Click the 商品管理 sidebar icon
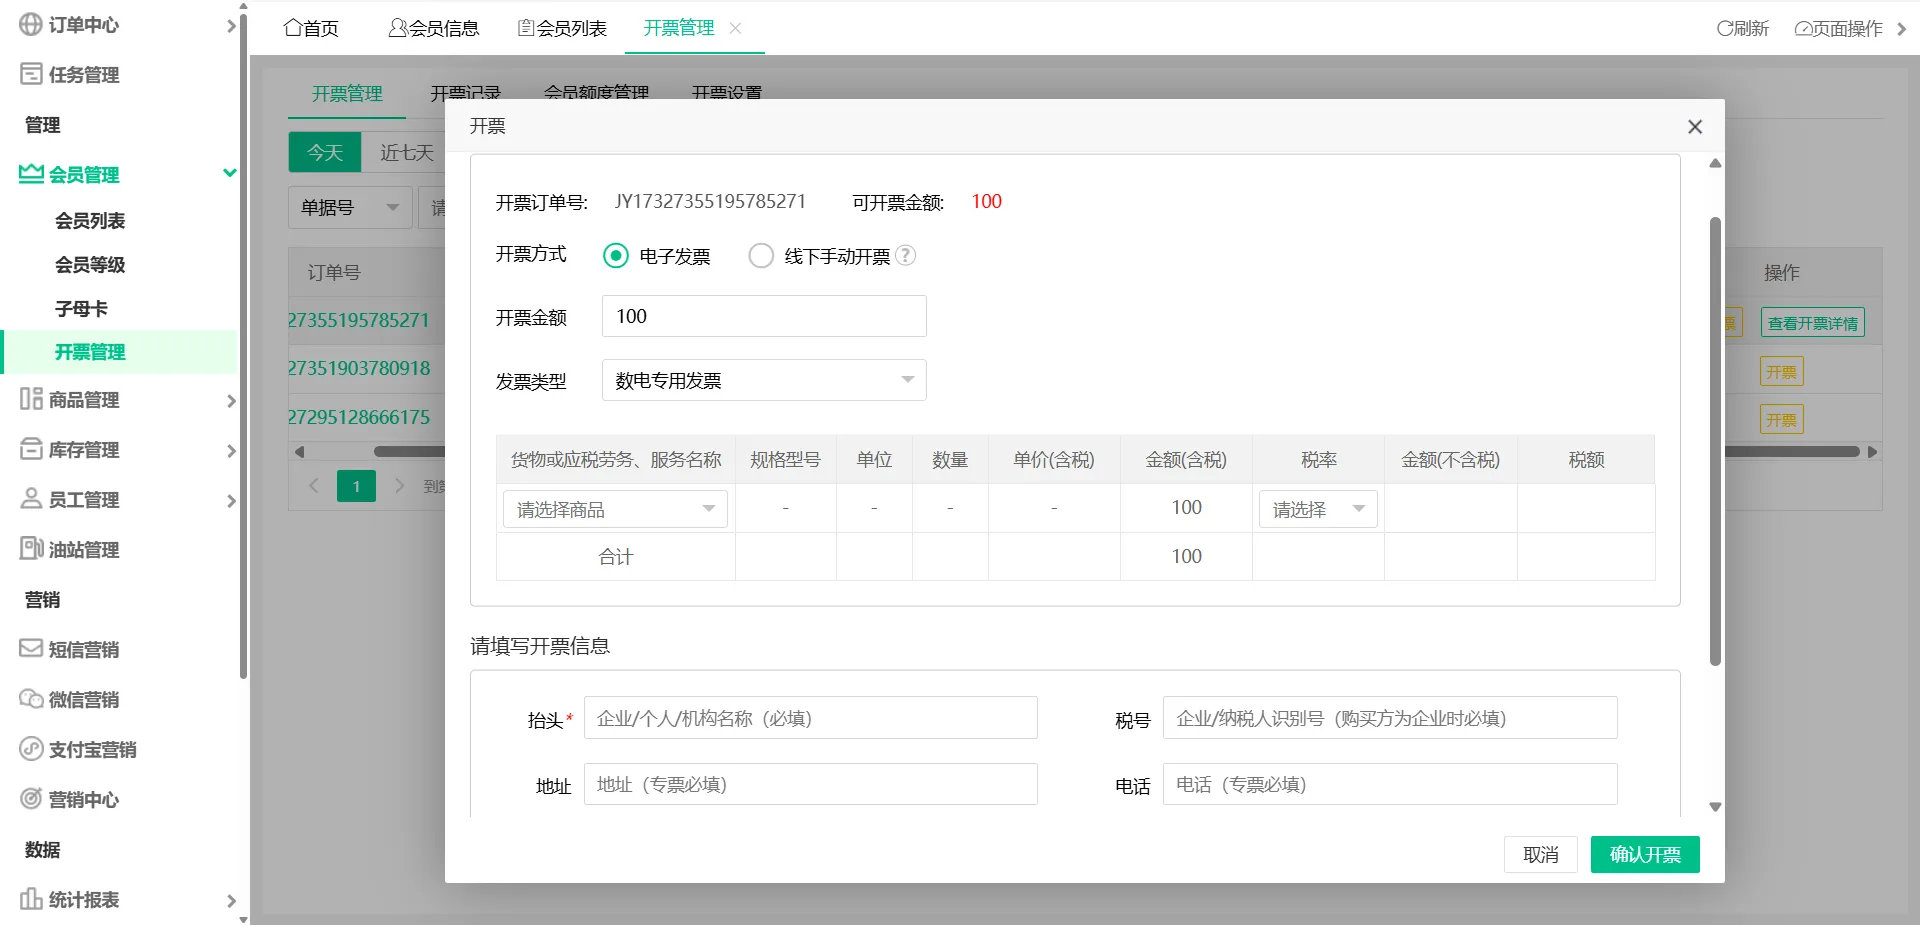This screenshot has width=1920, height=925. (31, 399)
